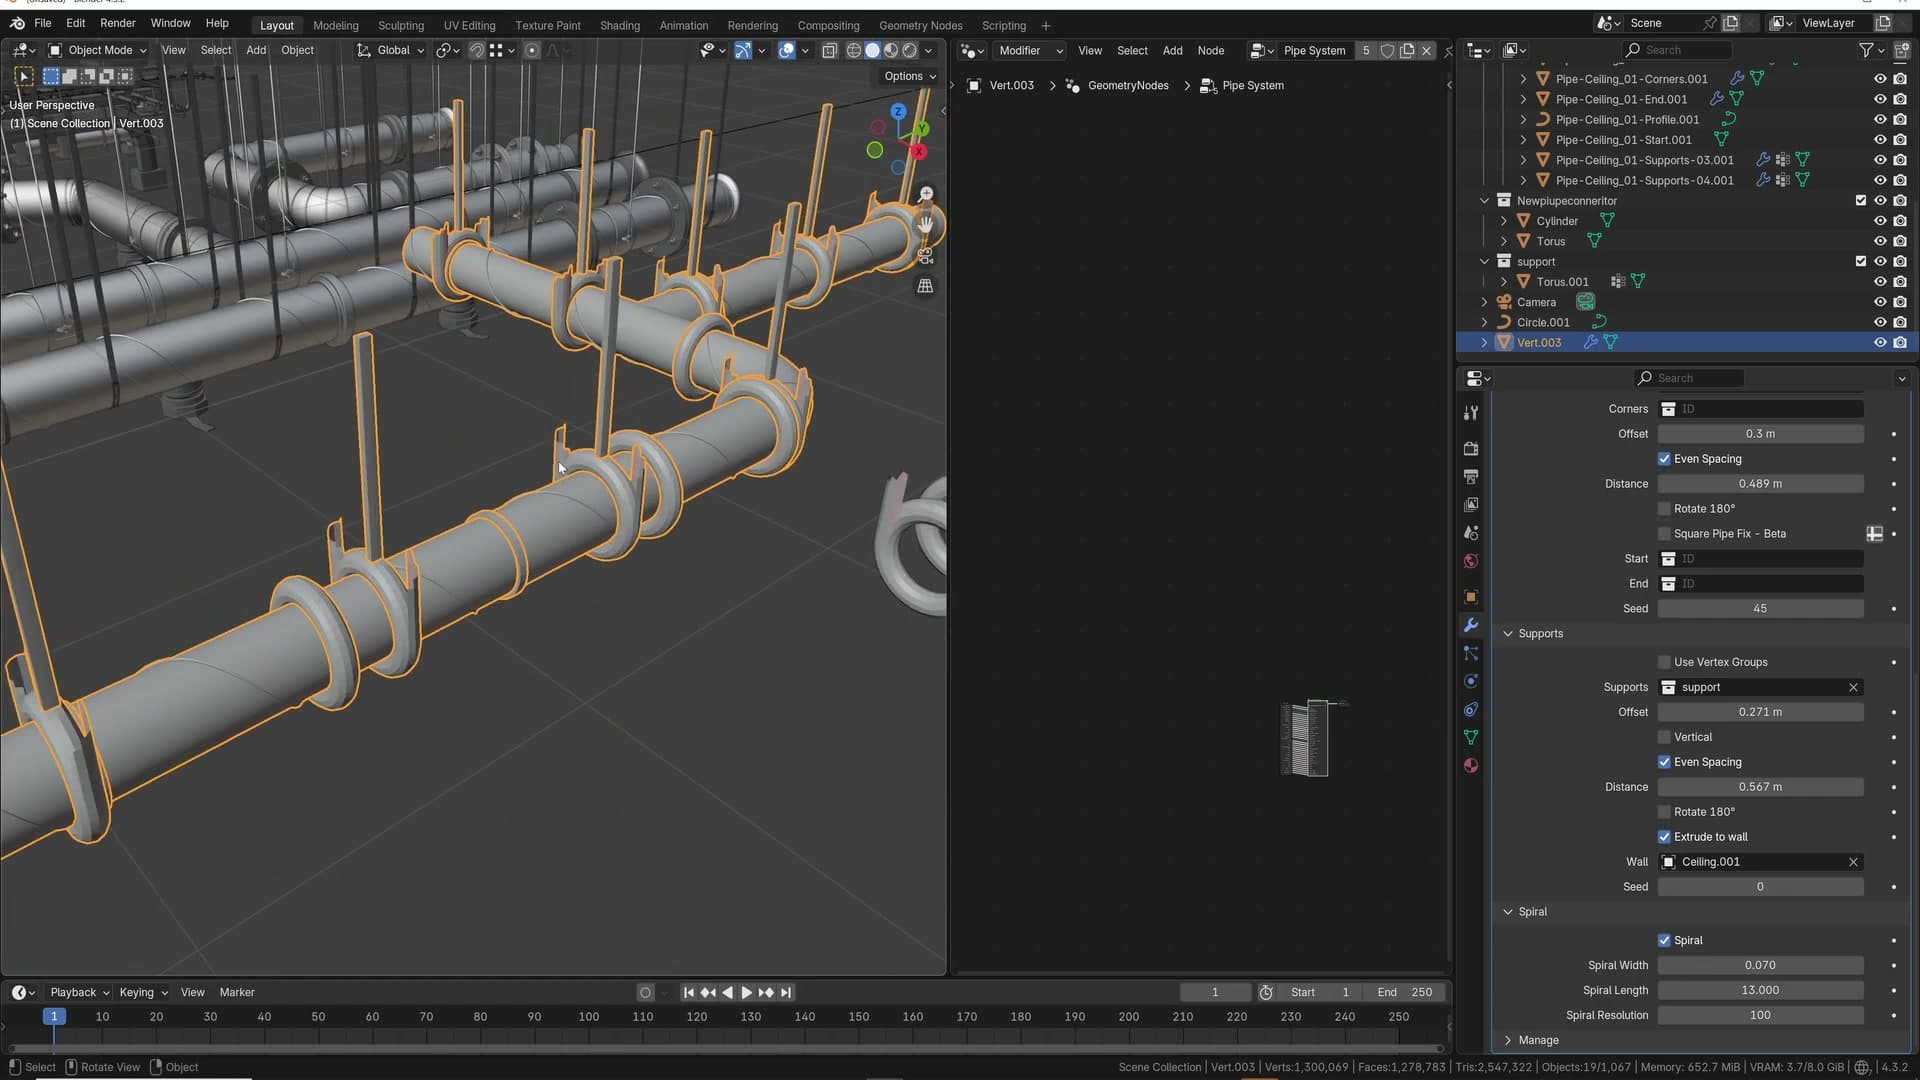The width and height of the screenshot is (1920, 1080).
Task: Open the View Layer properties tab icon
Action: pyautogui.click(x=1470, y=505)
